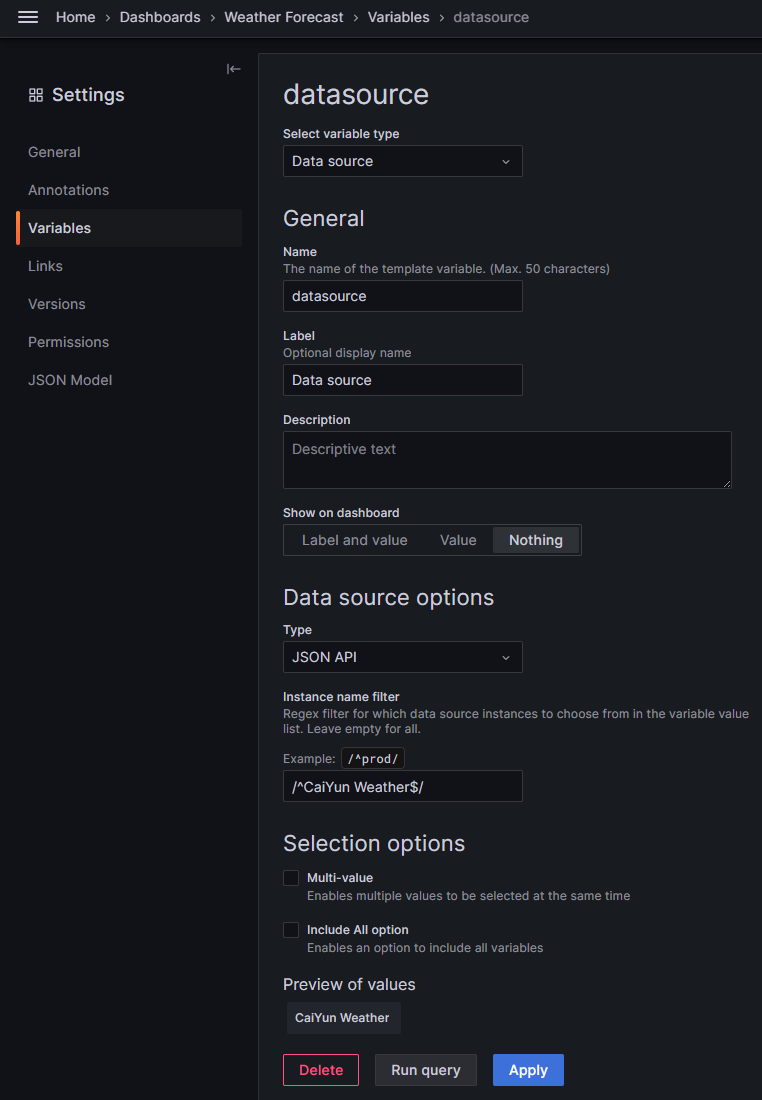Click the datasource page heading
762x1100 pixels.
pos(356,94)
